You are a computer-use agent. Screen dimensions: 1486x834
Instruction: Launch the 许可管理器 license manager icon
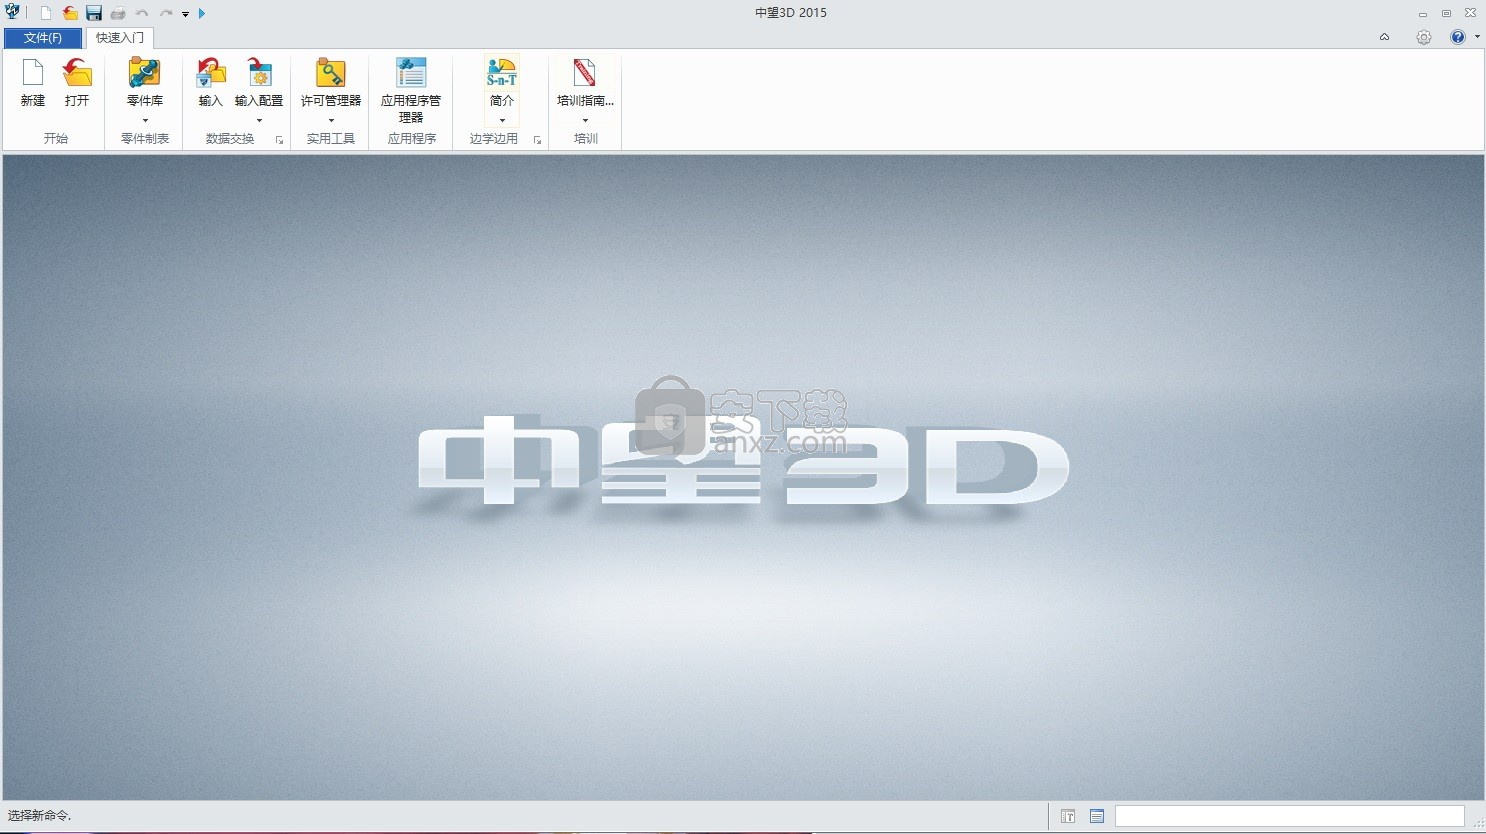(330, 75)
